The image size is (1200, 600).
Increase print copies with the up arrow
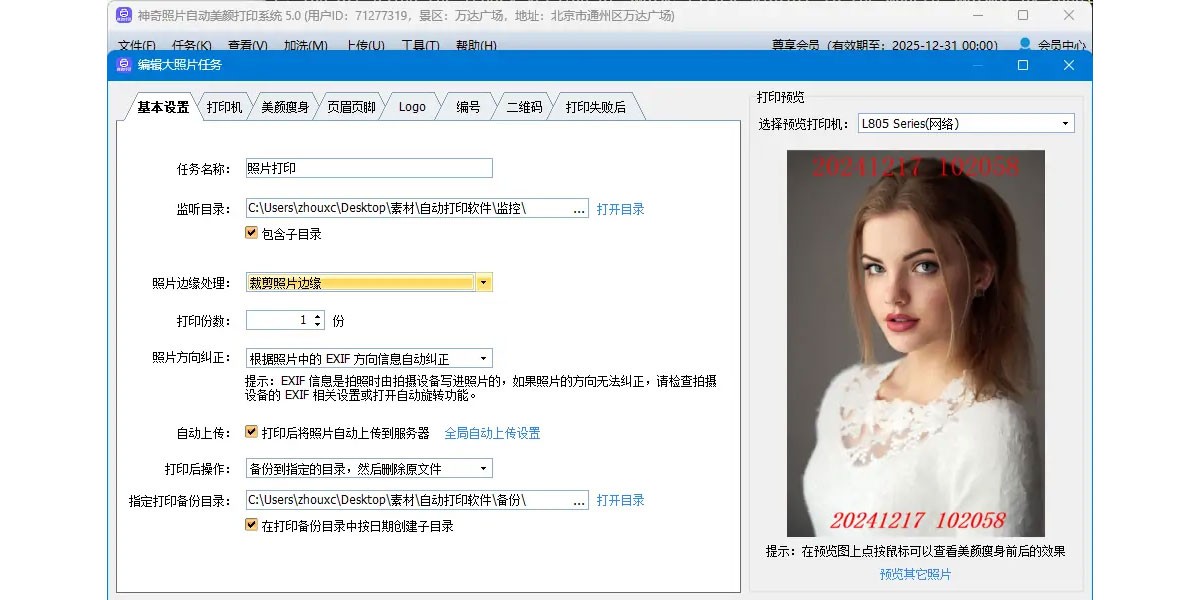(318, 316)
